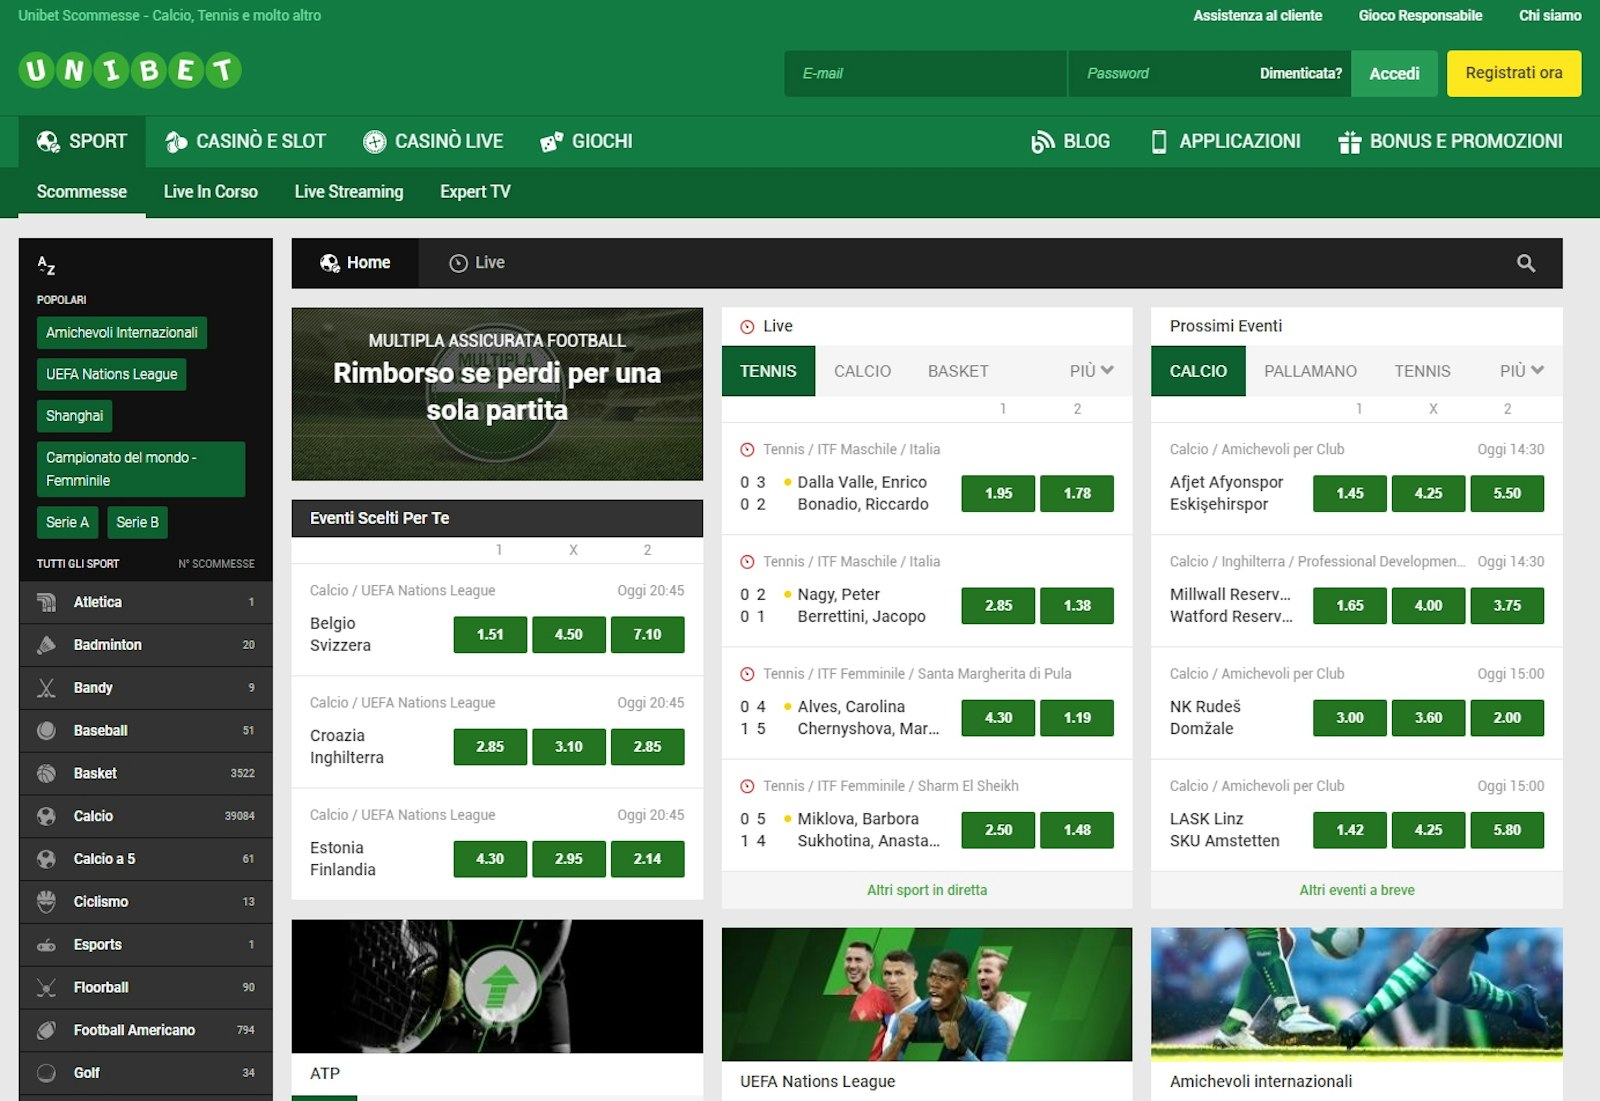1600x1101 pixels.
Task: Switch to the Live Streaming tab
Action: tap(348, 191)
